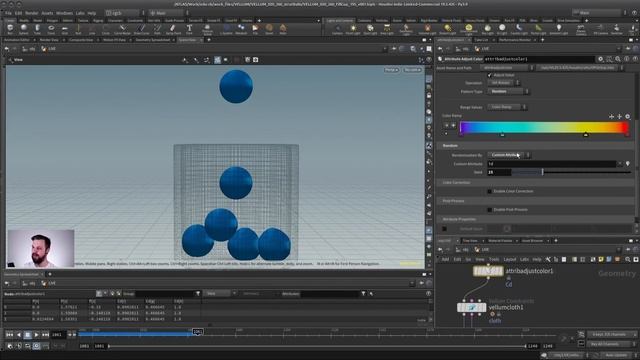Open the parameter pane gear menu

600,59
